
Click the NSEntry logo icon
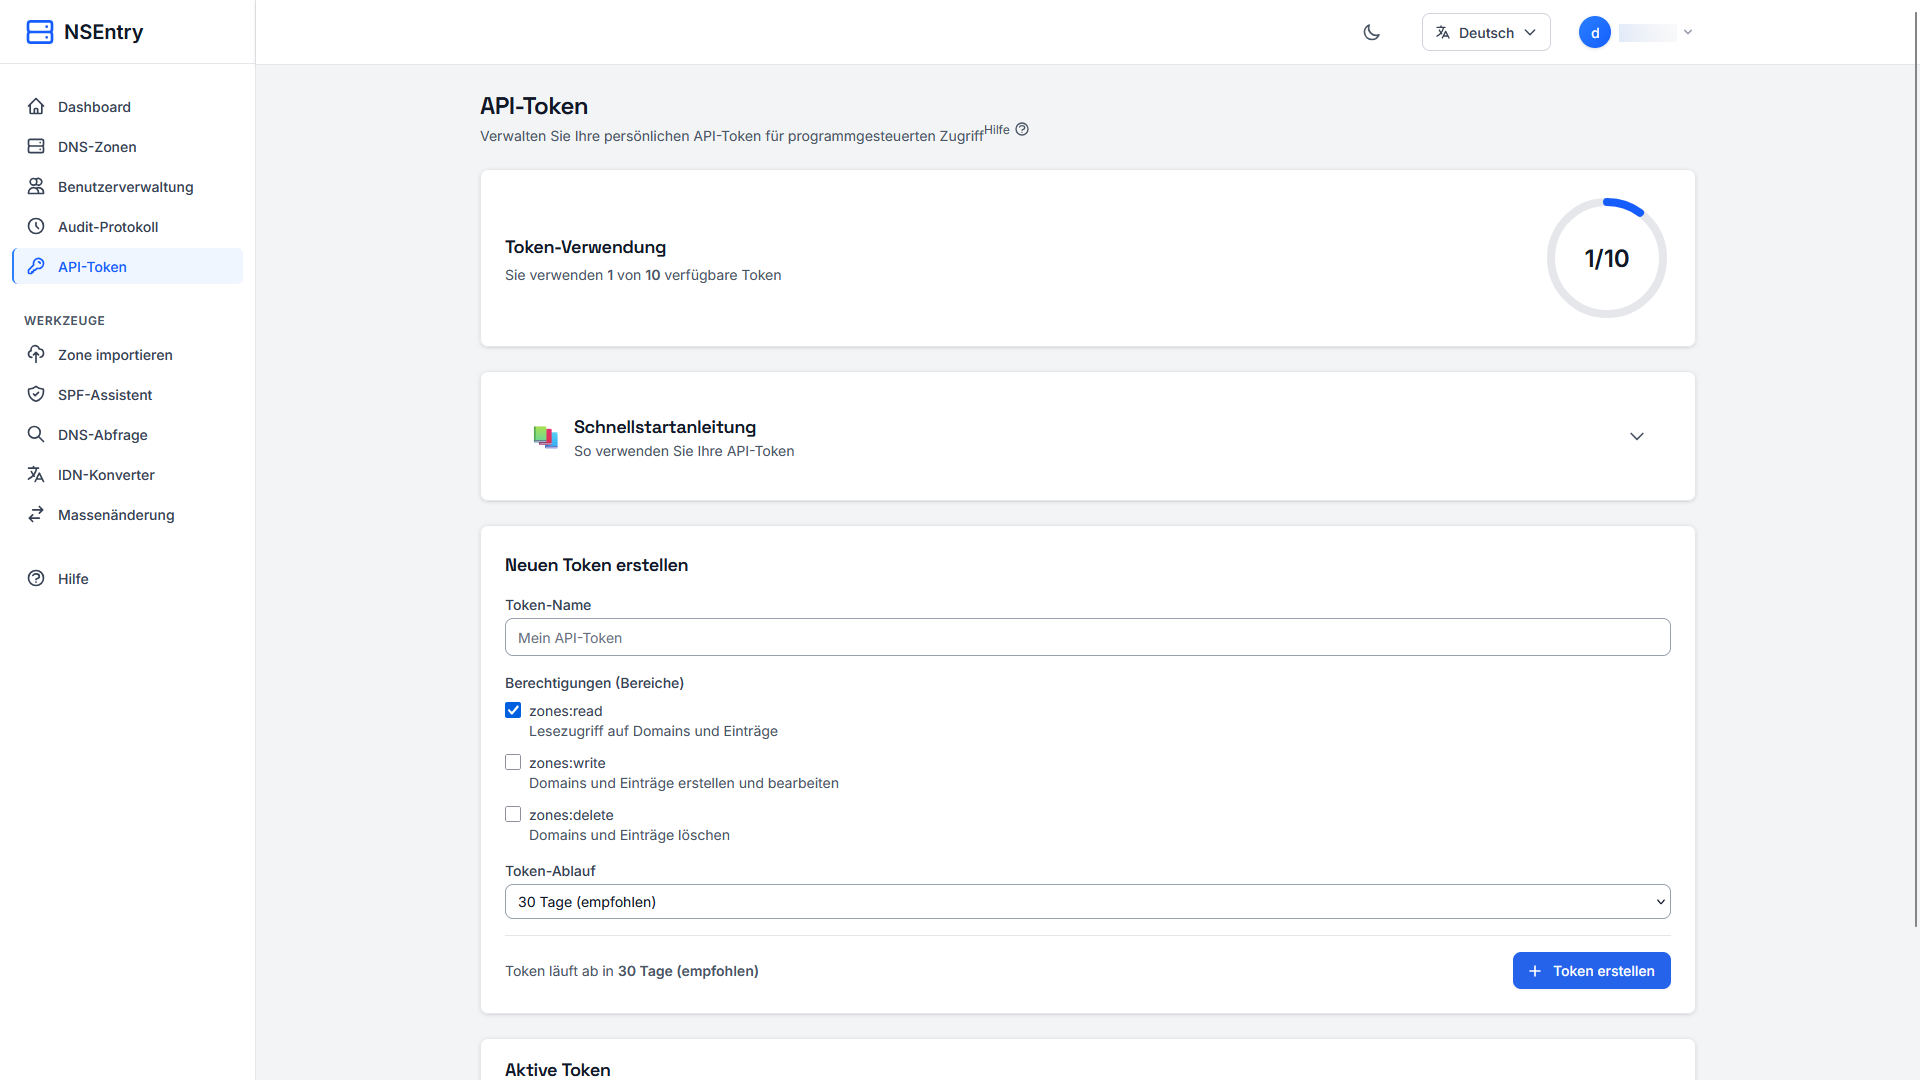coord(40,32)
